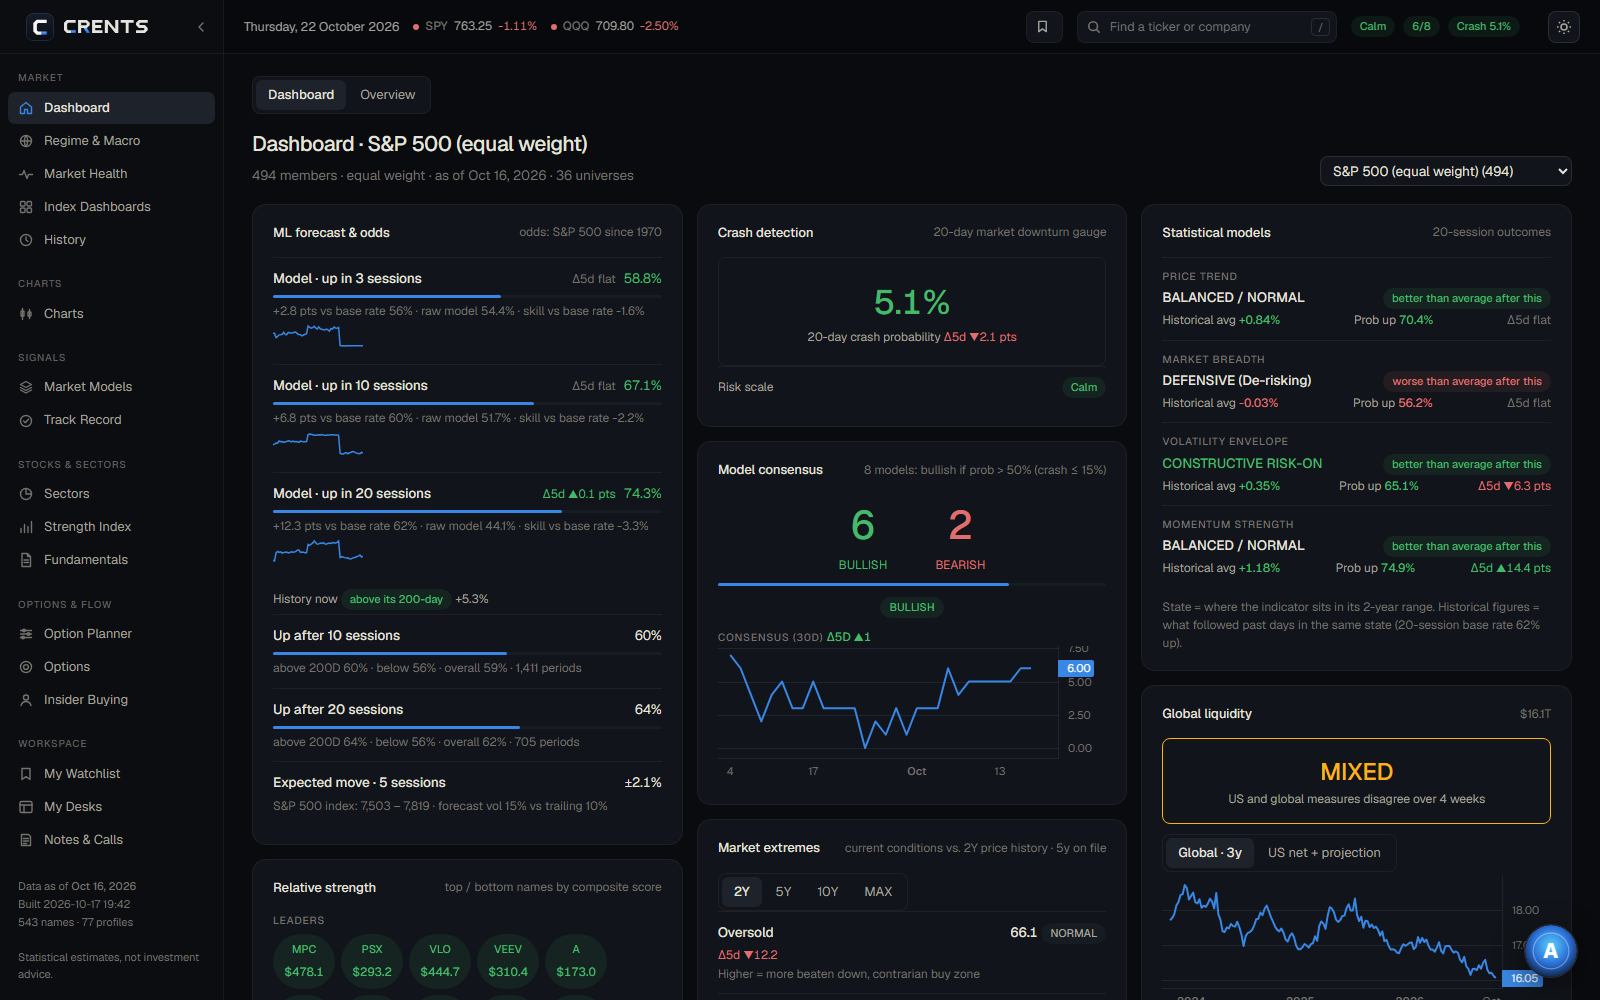
Task: Click the search magnifier icon
Action: pos(1094,27)
